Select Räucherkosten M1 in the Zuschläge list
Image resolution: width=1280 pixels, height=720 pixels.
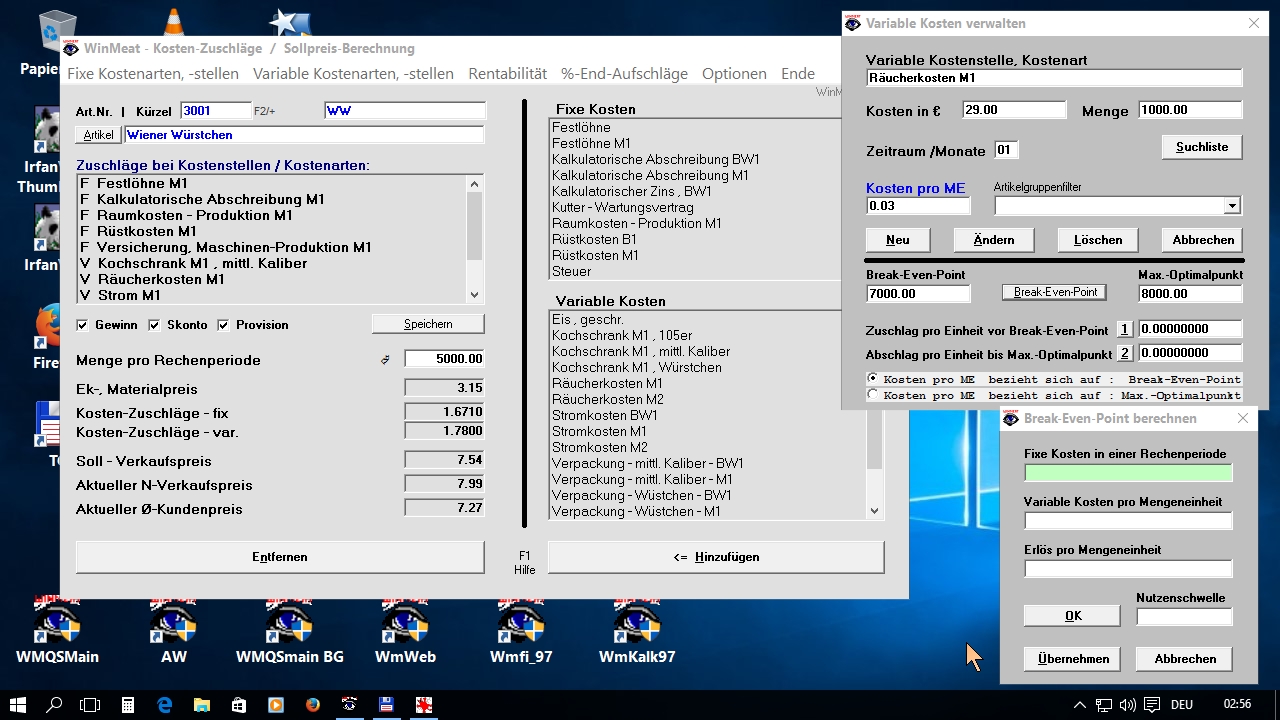pos(160,279)
